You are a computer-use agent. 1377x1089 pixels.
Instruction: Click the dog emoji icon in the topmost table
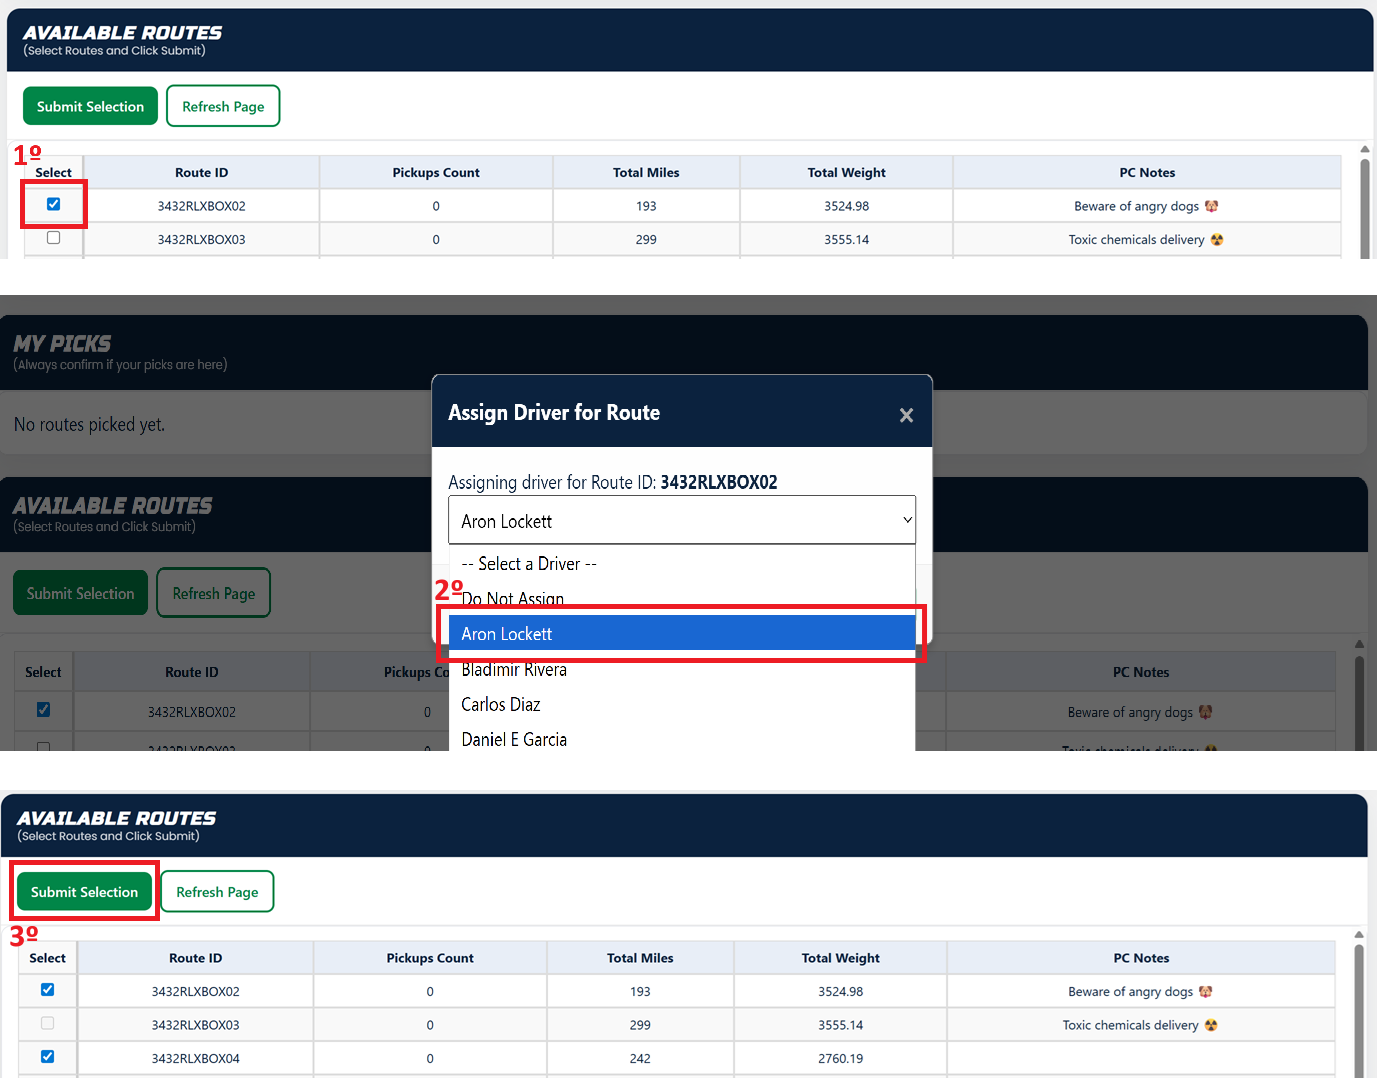point(1211,206)
